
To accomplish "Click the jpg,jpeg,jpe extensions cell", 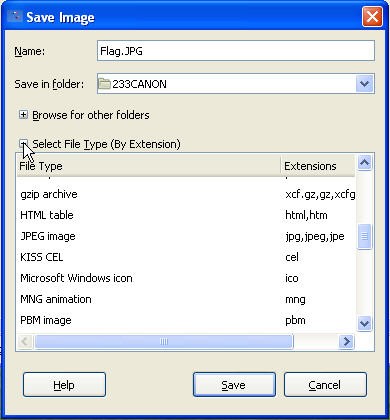I will tap(315, 236).
